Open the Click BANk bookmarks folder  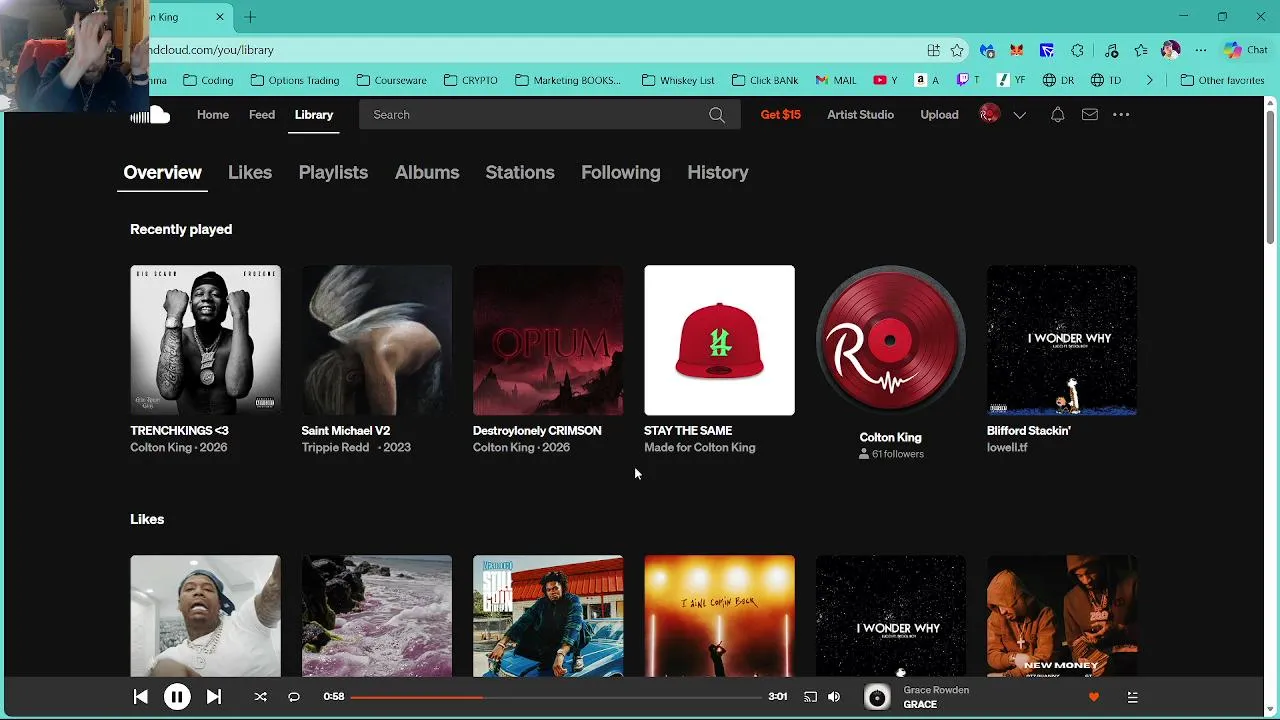[765, 80]
